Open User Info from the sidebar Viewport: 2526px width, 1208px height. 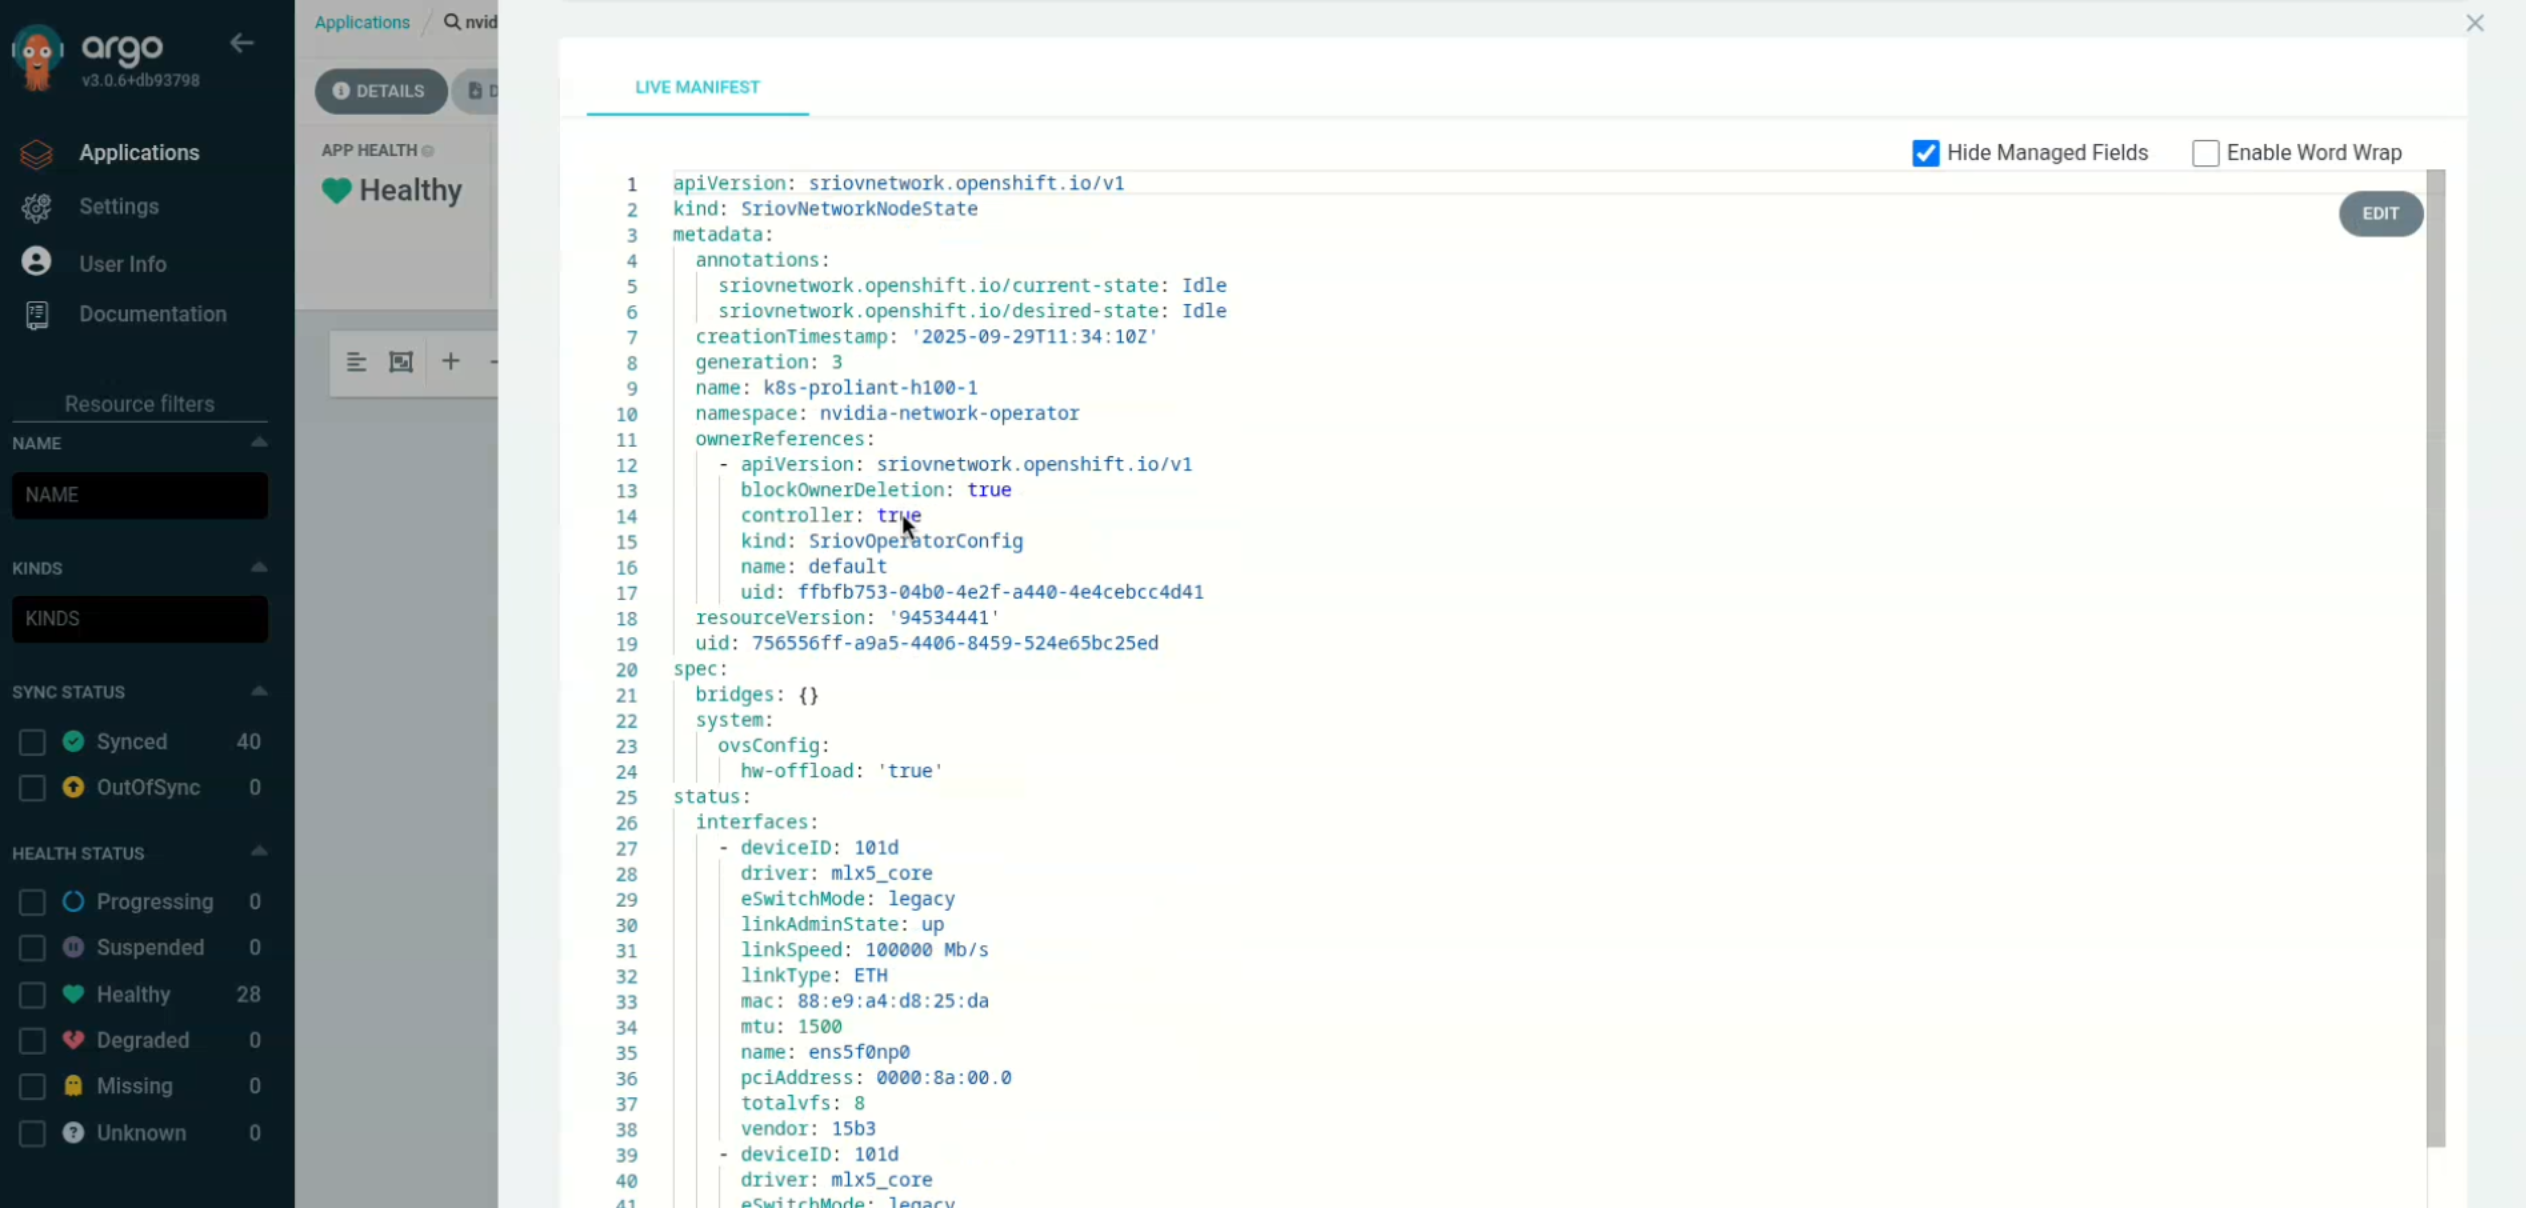tap(122, 263)
